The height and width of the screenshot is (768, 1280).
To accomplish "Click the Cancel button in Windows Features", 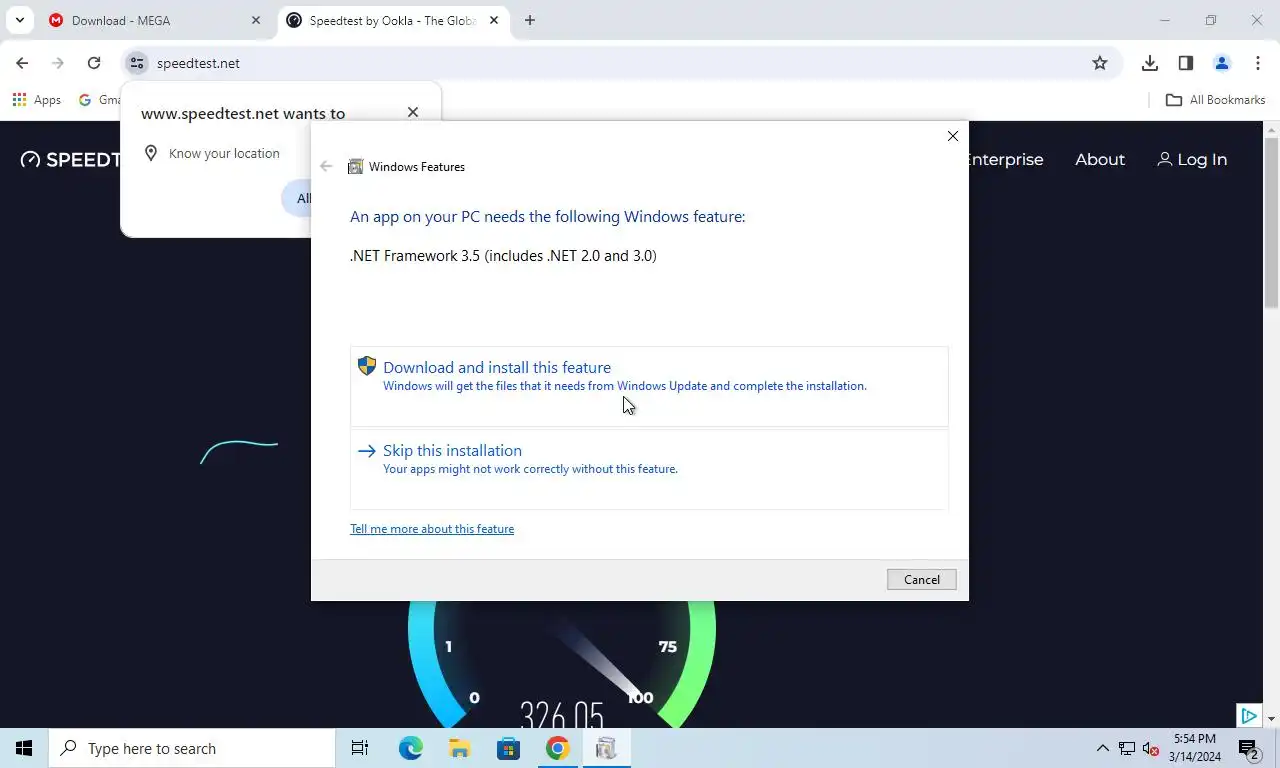I will [921, 580].
